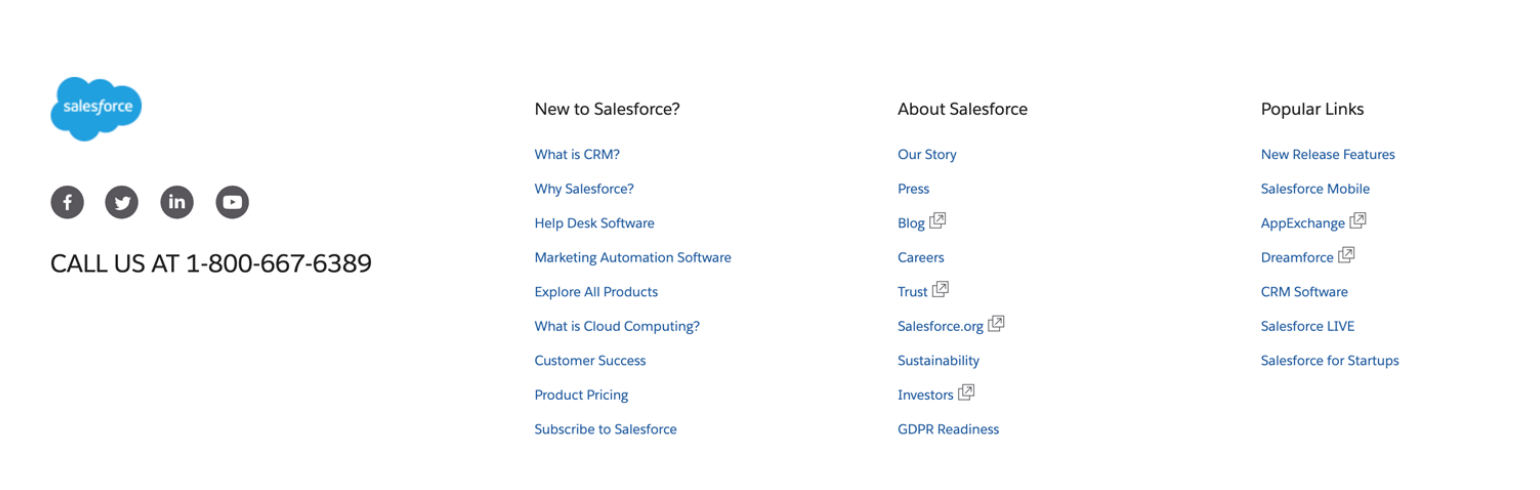Open the Twitter social icon

122,202
